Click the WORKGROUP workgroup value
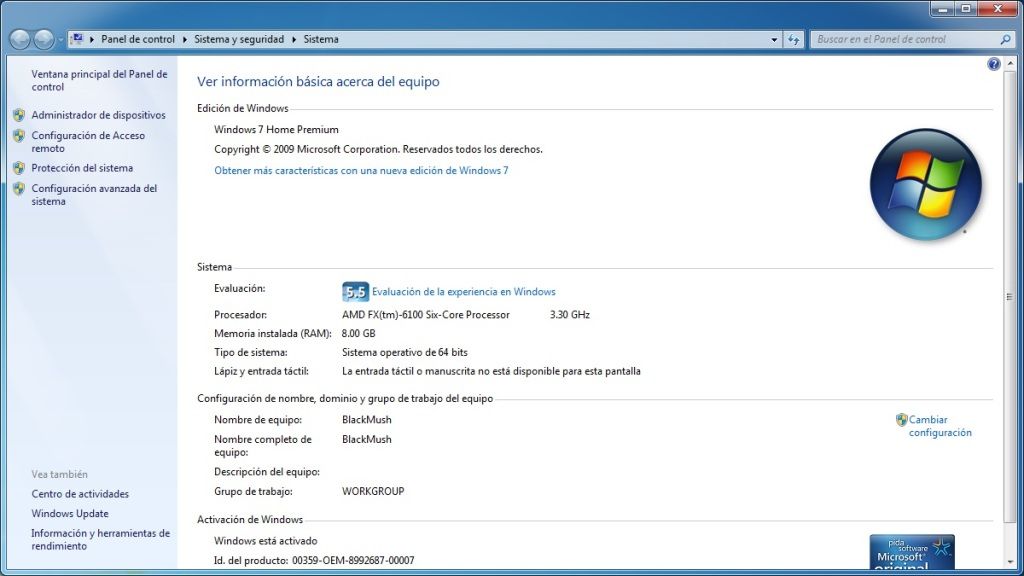The image size is (1024, 576). pyautogui.click(x=374, y=491)
